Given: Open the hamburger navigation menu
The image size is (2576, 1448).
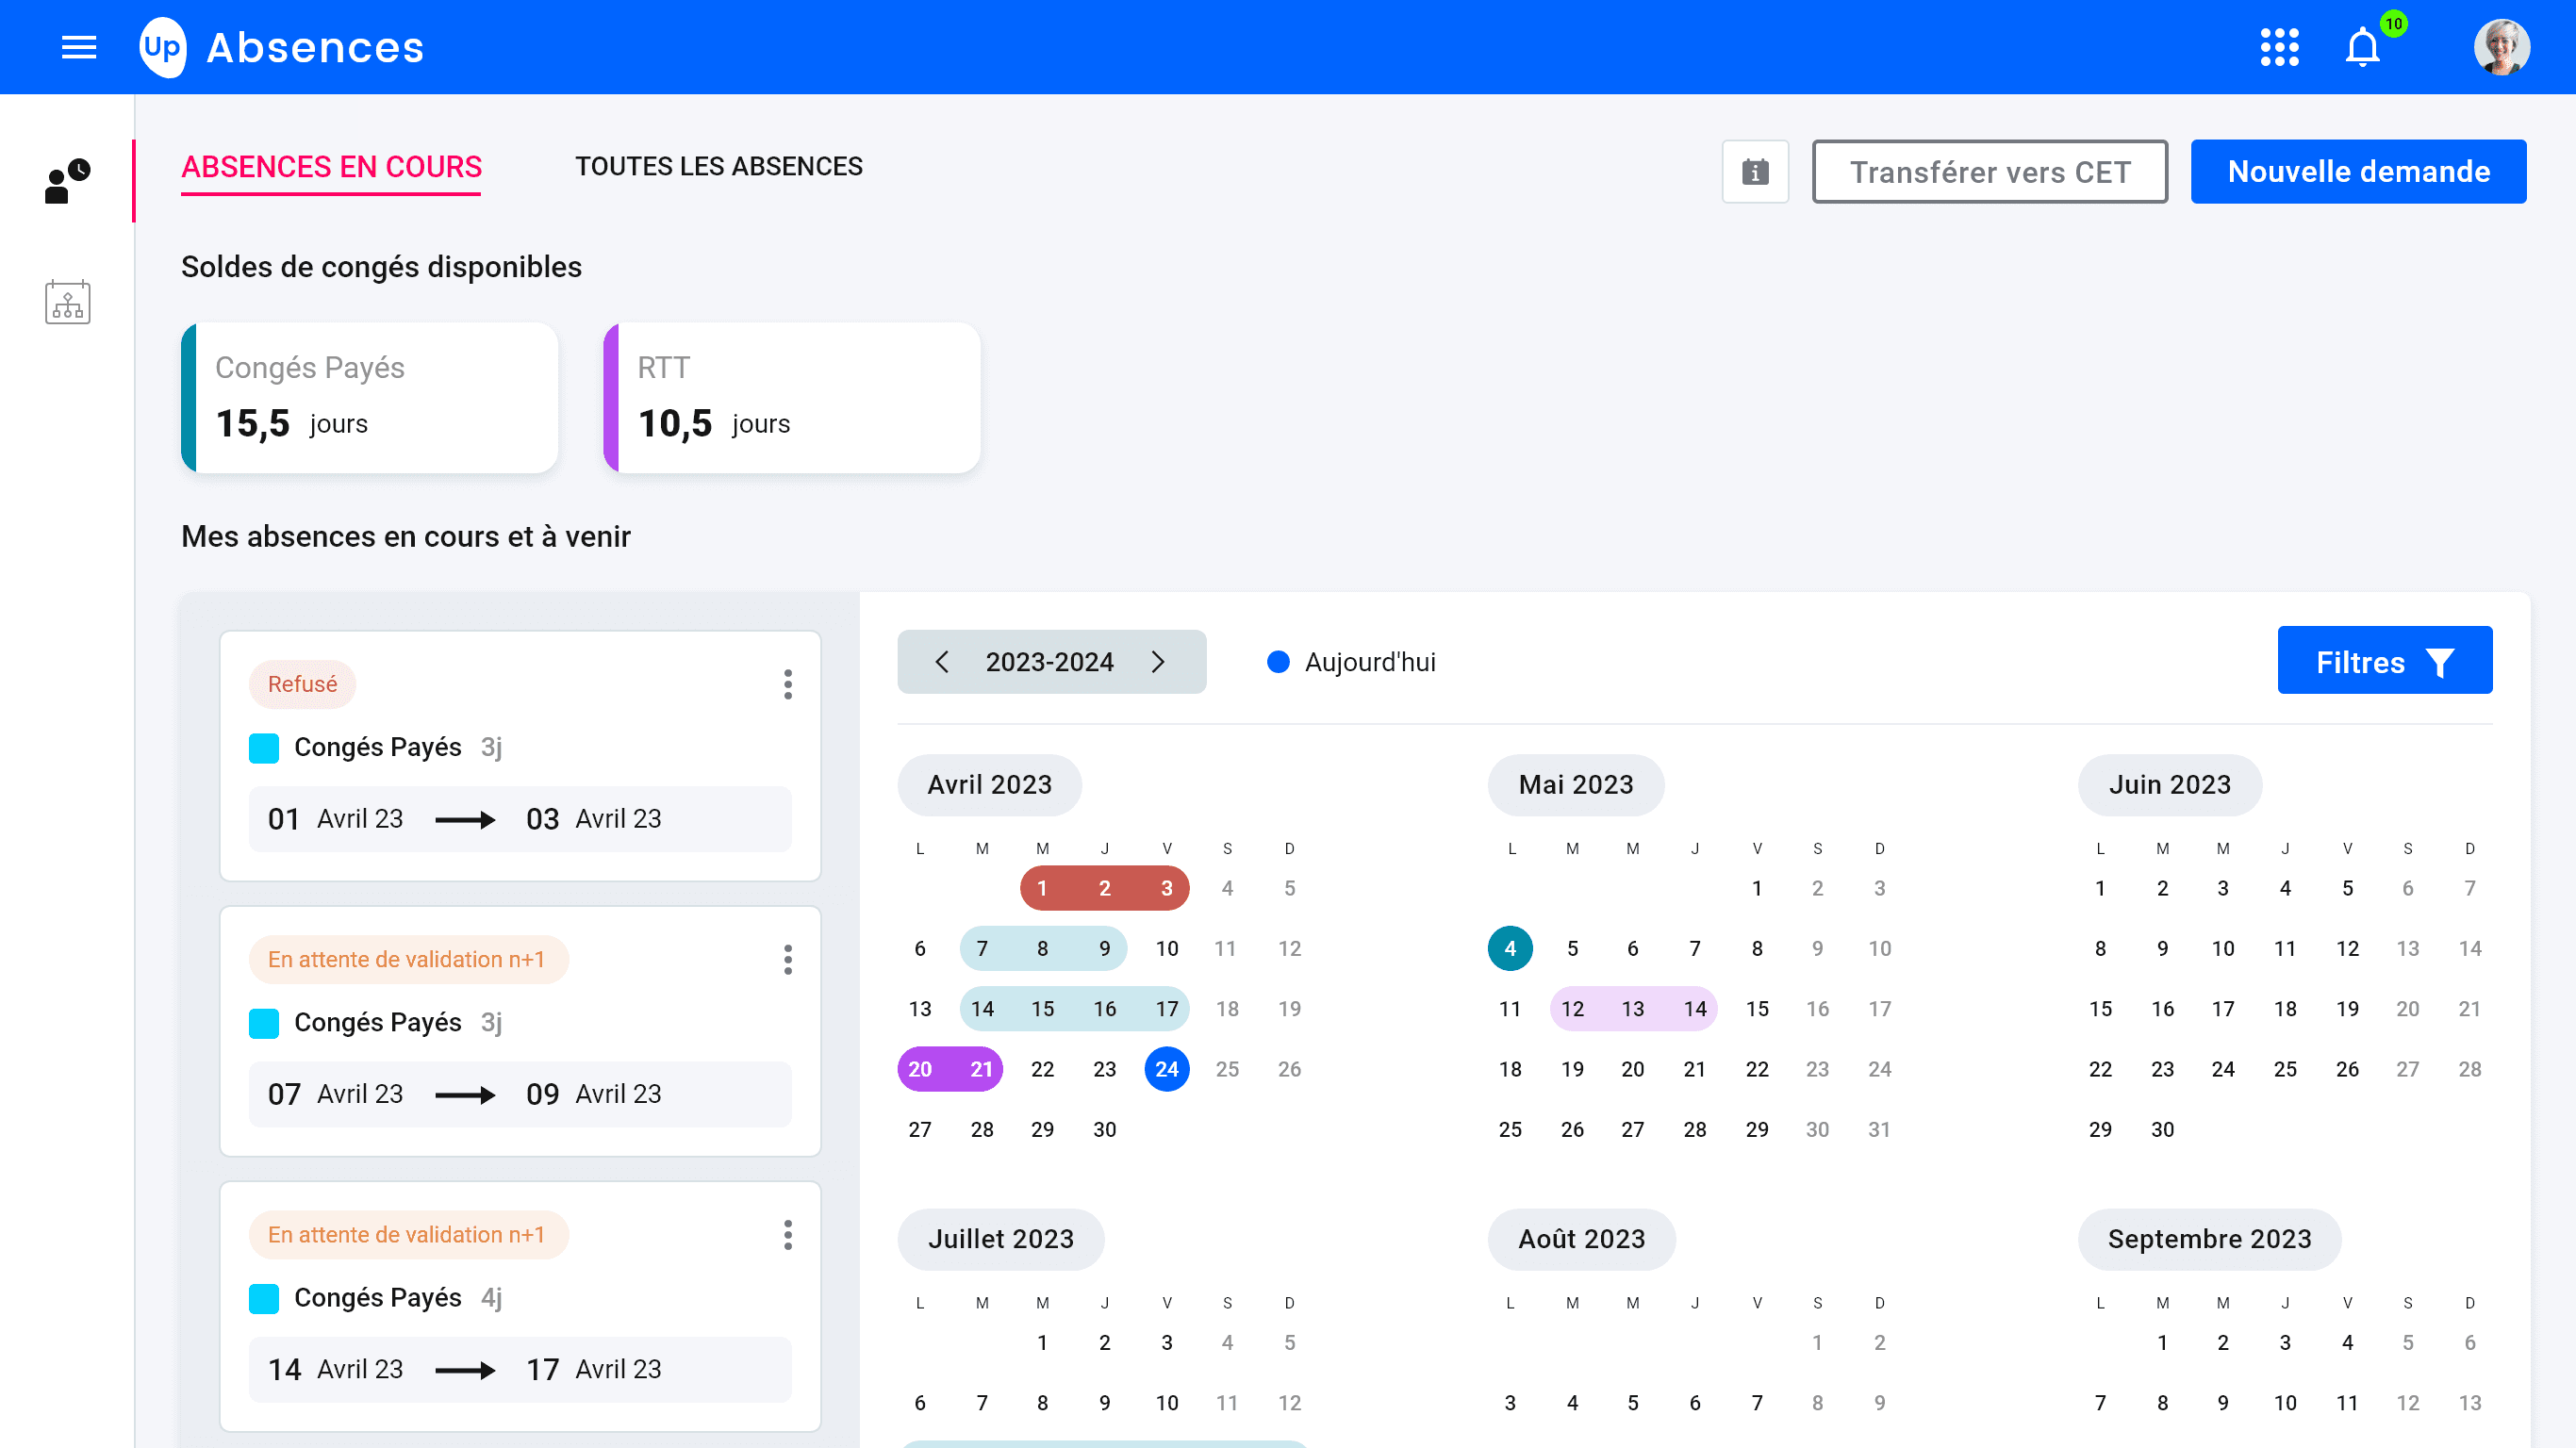Looking at the screenshot, I should tap(79, 47).
